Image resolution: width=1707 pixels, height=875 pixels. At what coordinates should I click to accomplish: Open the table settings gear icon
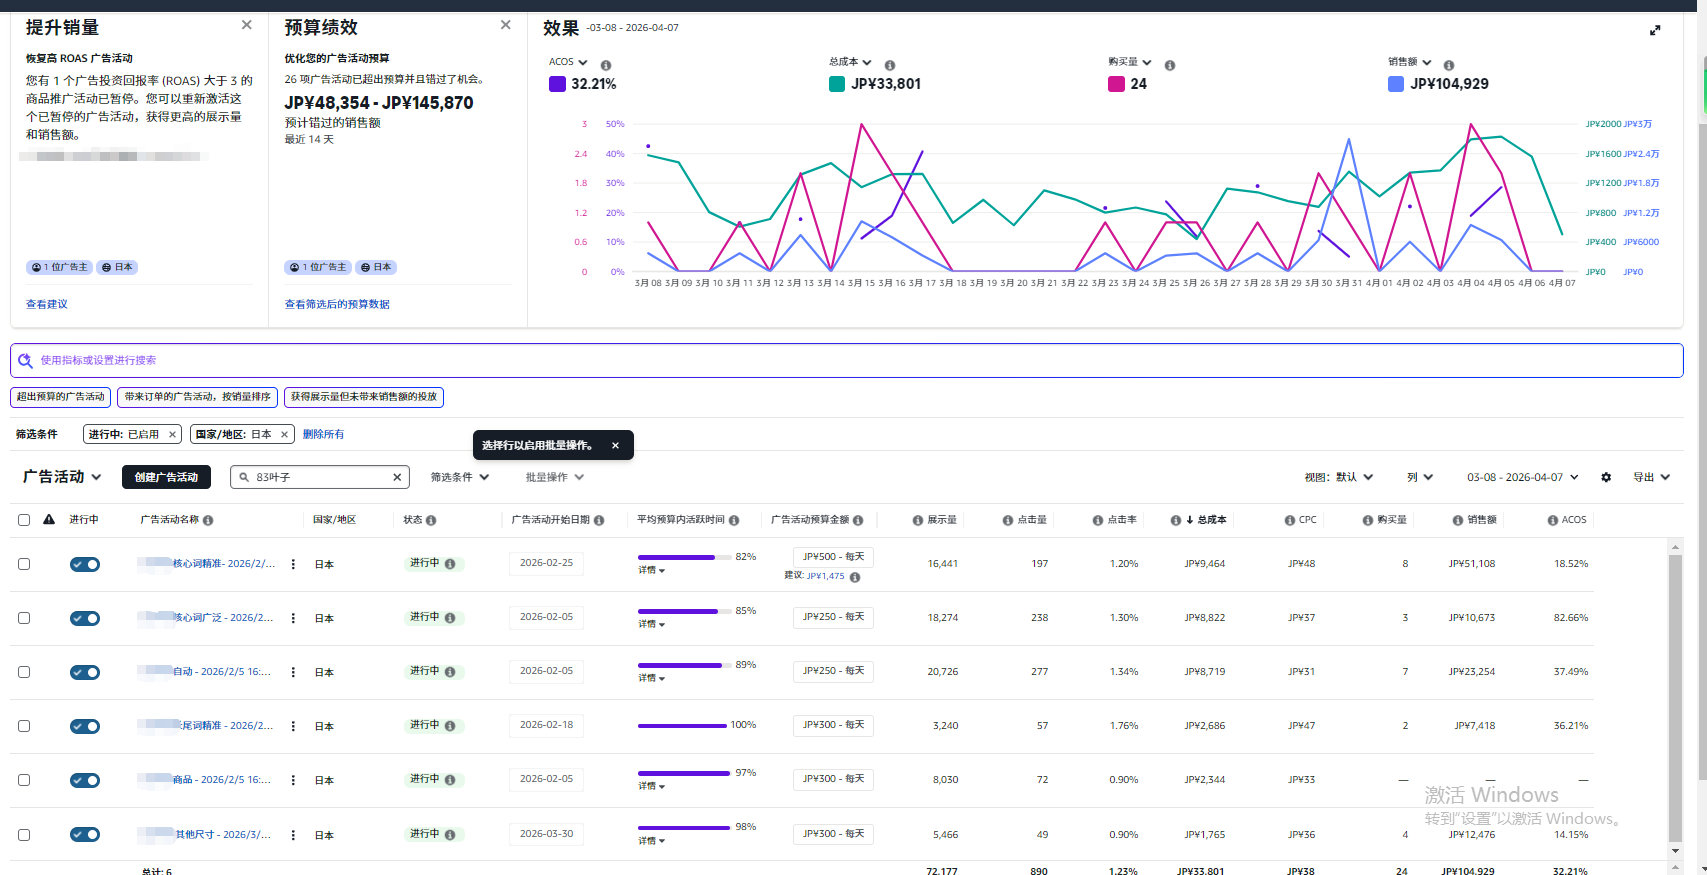tap(1606, 477)
